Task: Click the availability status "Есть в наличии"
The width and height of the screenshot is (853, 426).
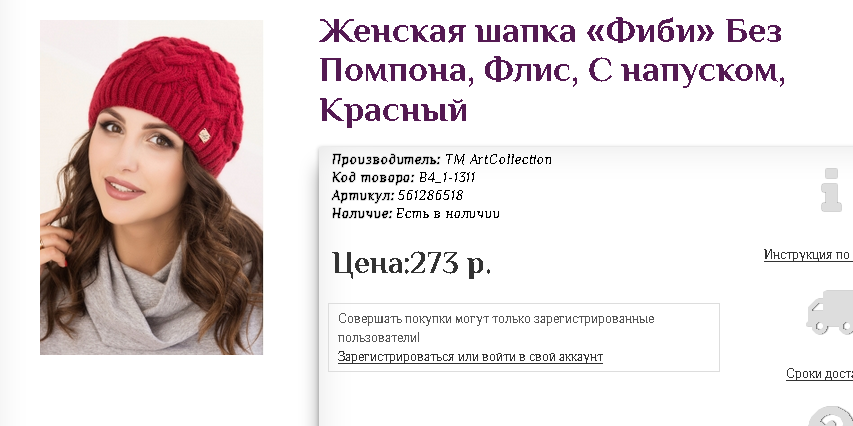Action: tap(448, 213)
